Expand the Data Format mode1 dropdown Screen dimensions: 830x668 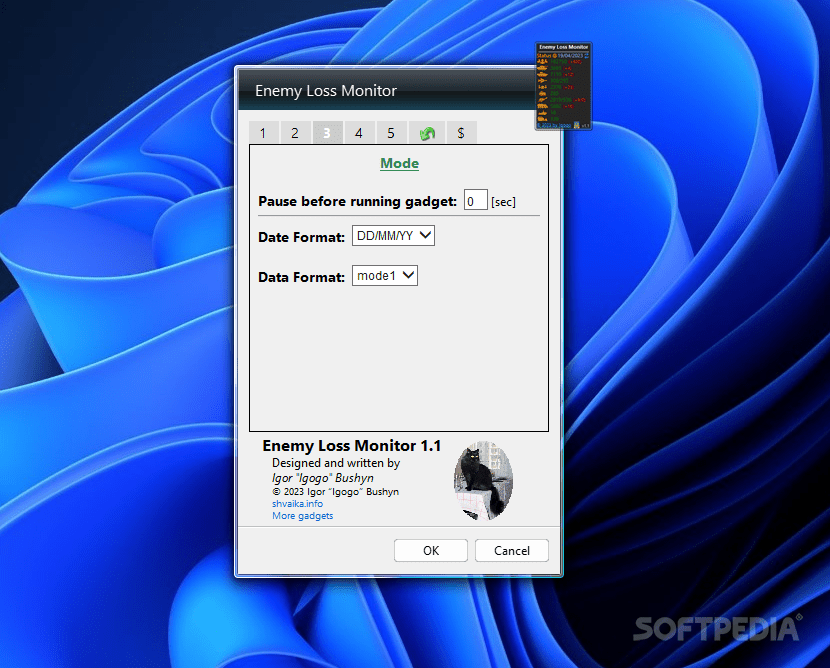point(385,276)
